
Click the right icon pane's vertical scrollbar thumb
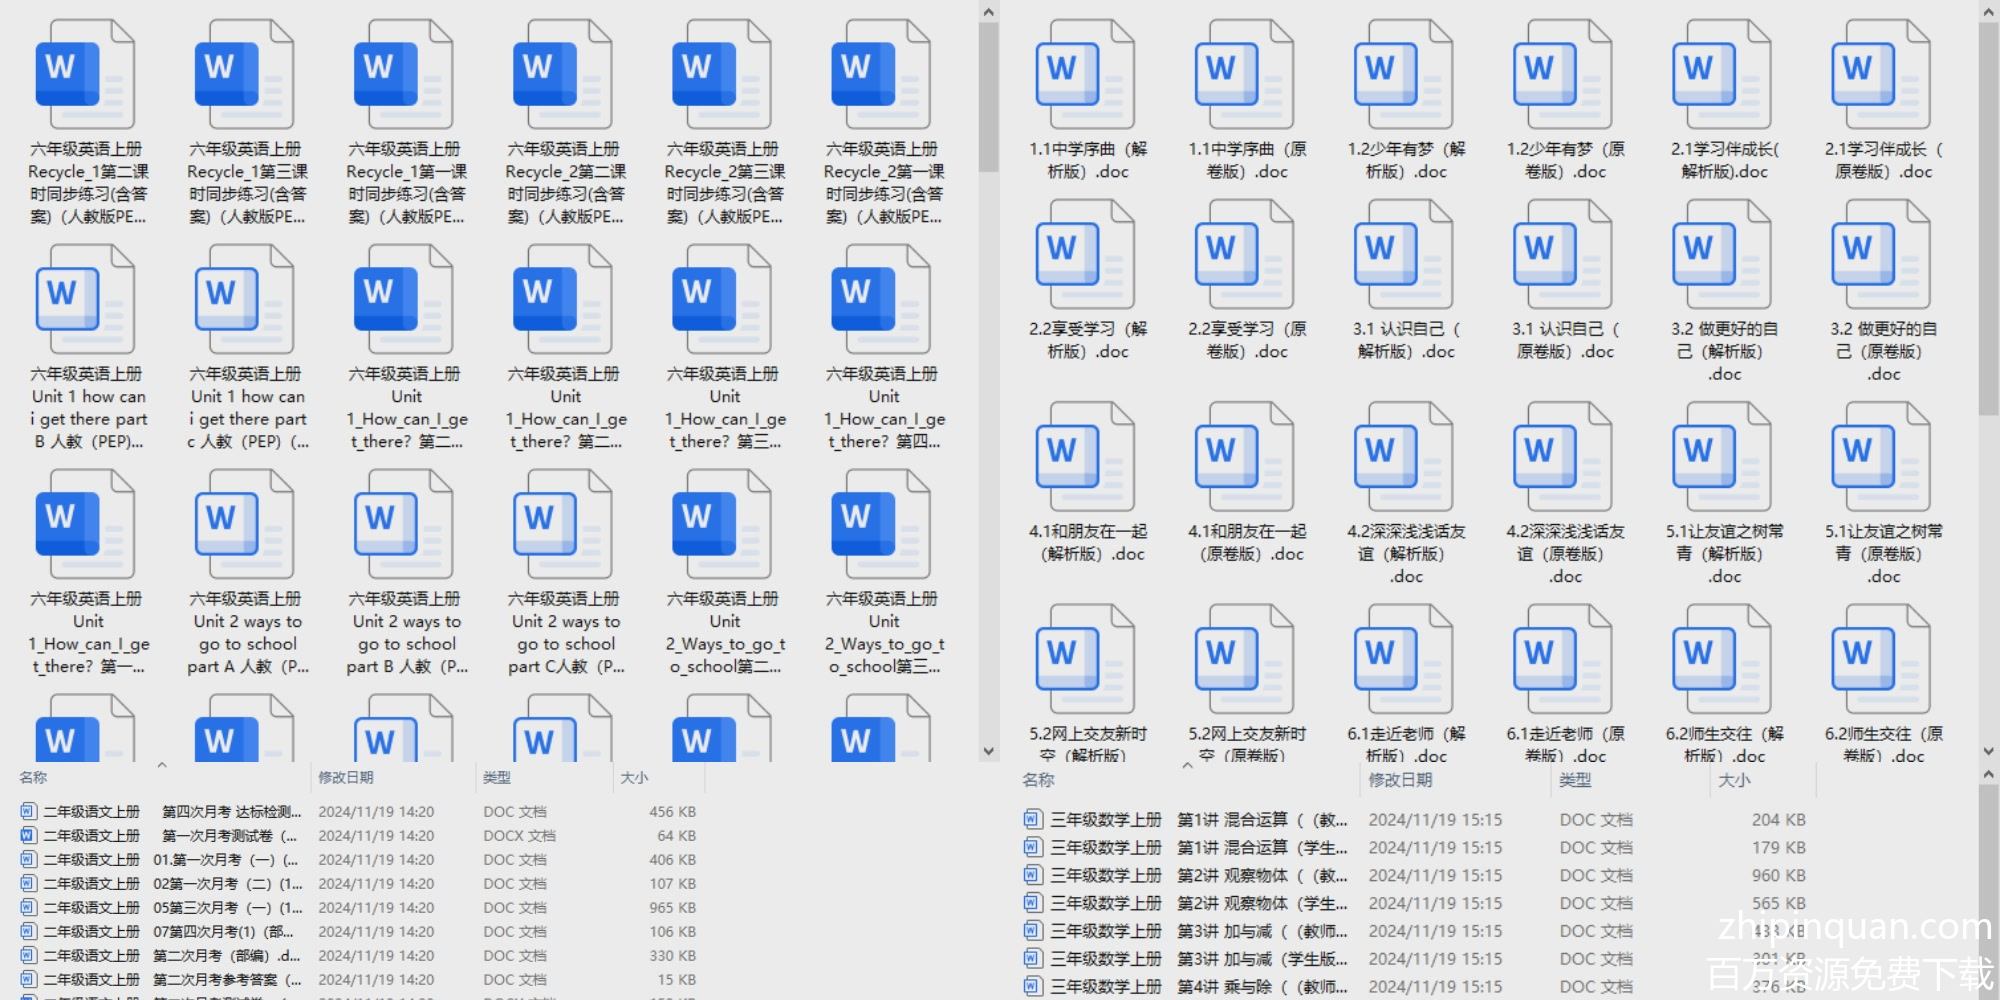1988,215
